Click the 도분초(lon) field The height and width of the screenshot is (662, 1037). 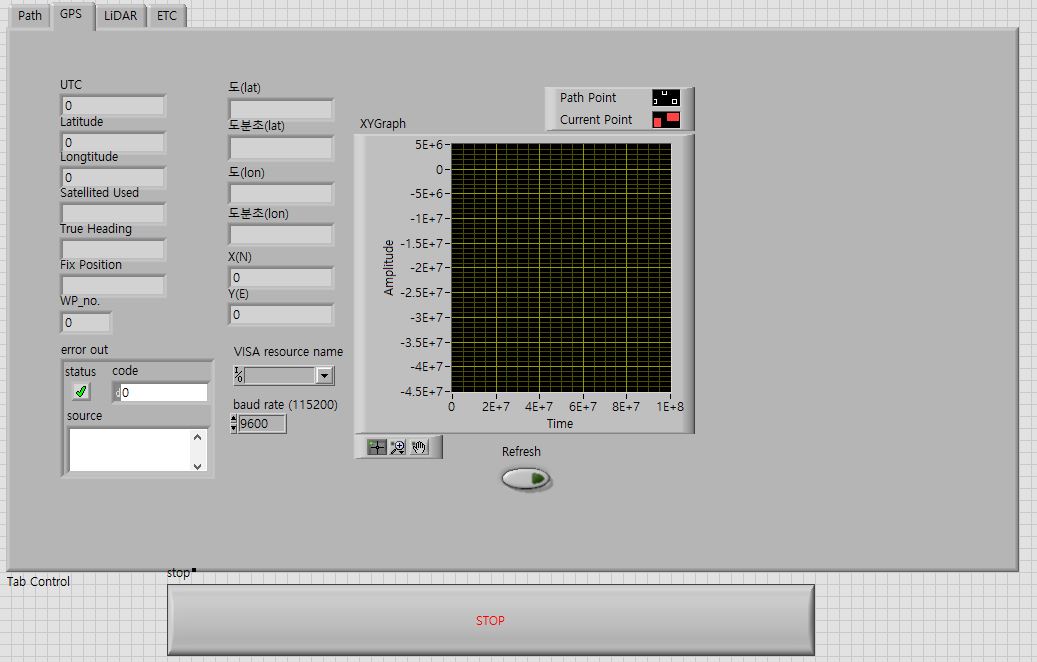(x=281, y=234)
